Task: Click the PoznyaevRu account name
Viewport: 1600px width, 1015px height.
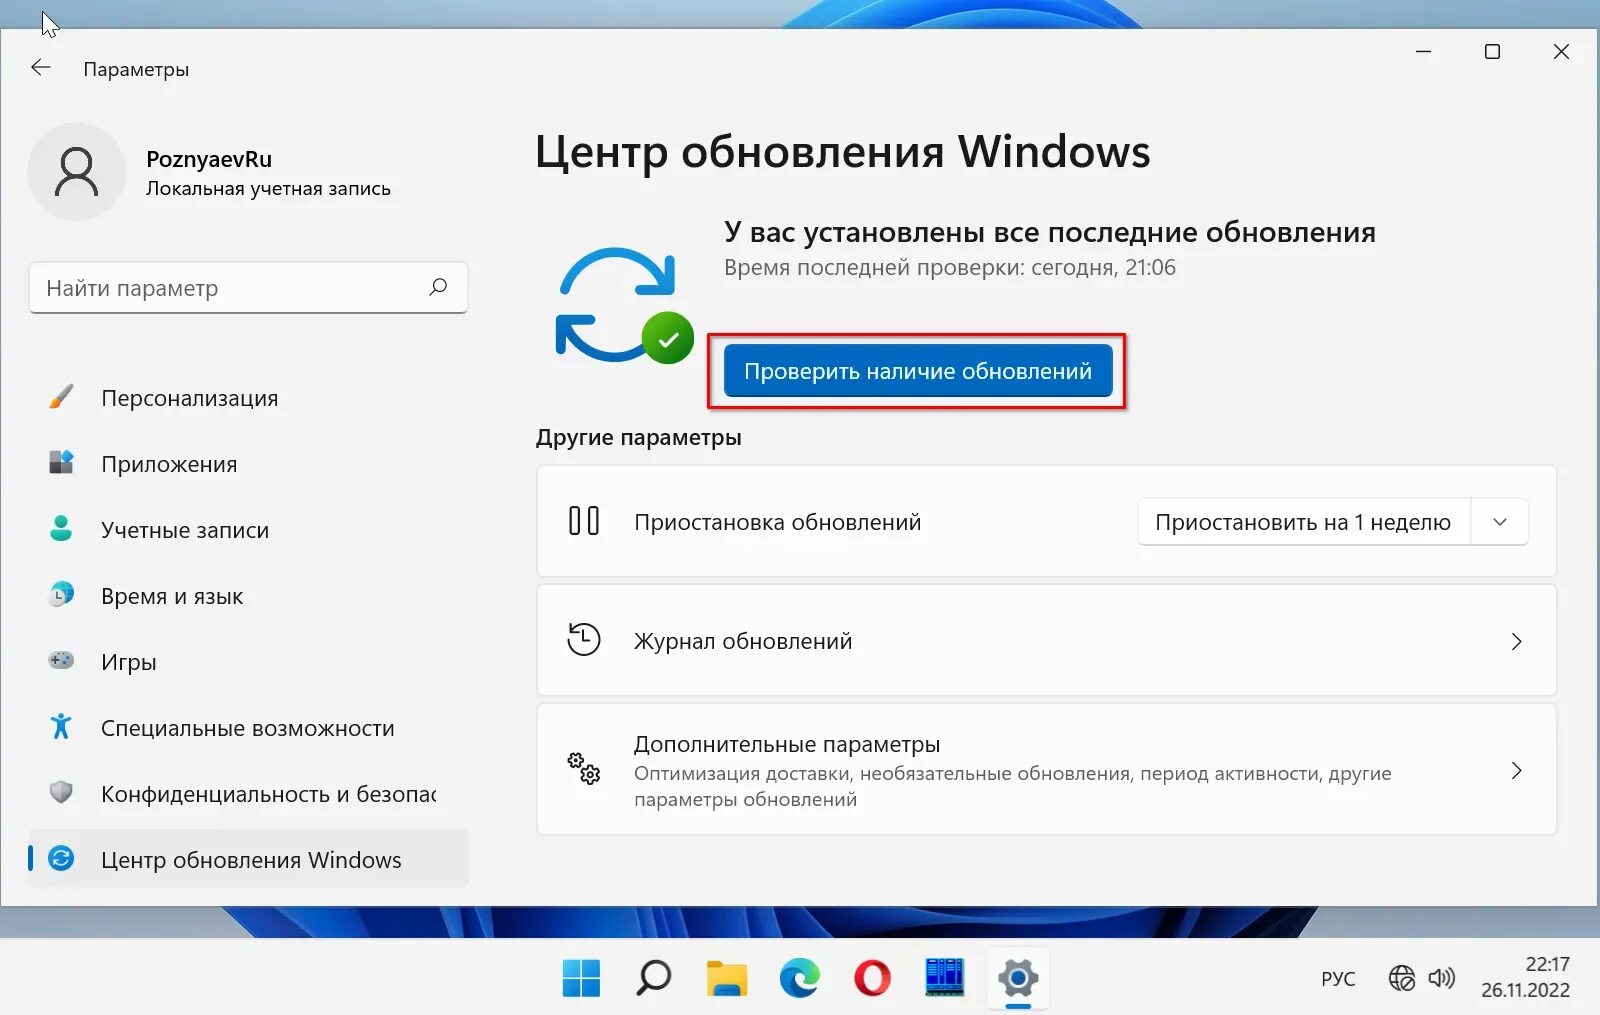Action: (209, 159)
